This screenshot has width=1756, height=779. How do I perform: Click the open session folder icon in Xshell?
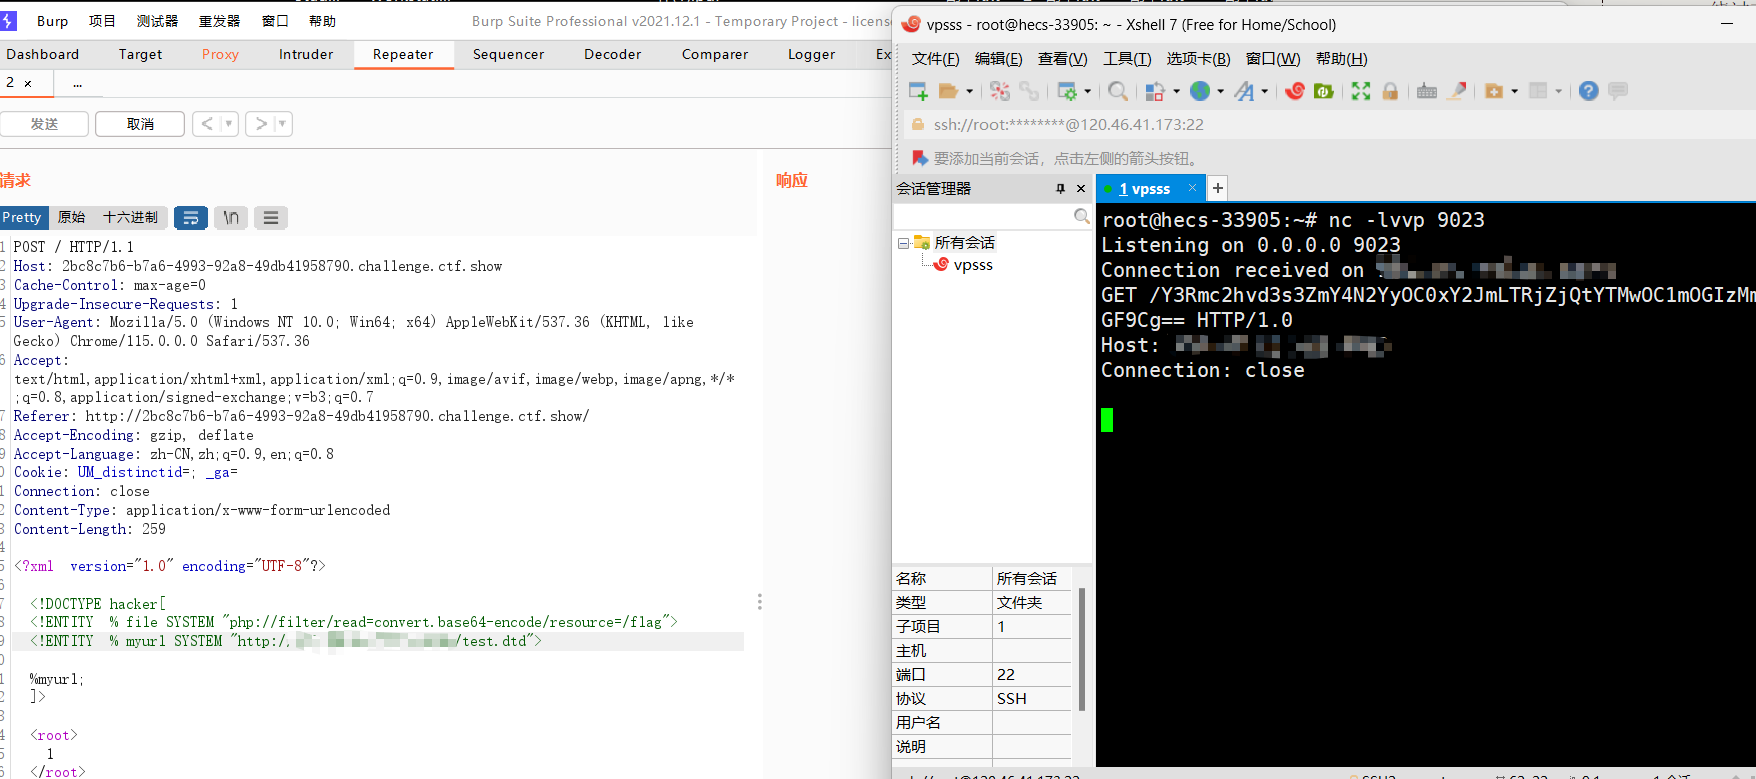coord(949,92)
